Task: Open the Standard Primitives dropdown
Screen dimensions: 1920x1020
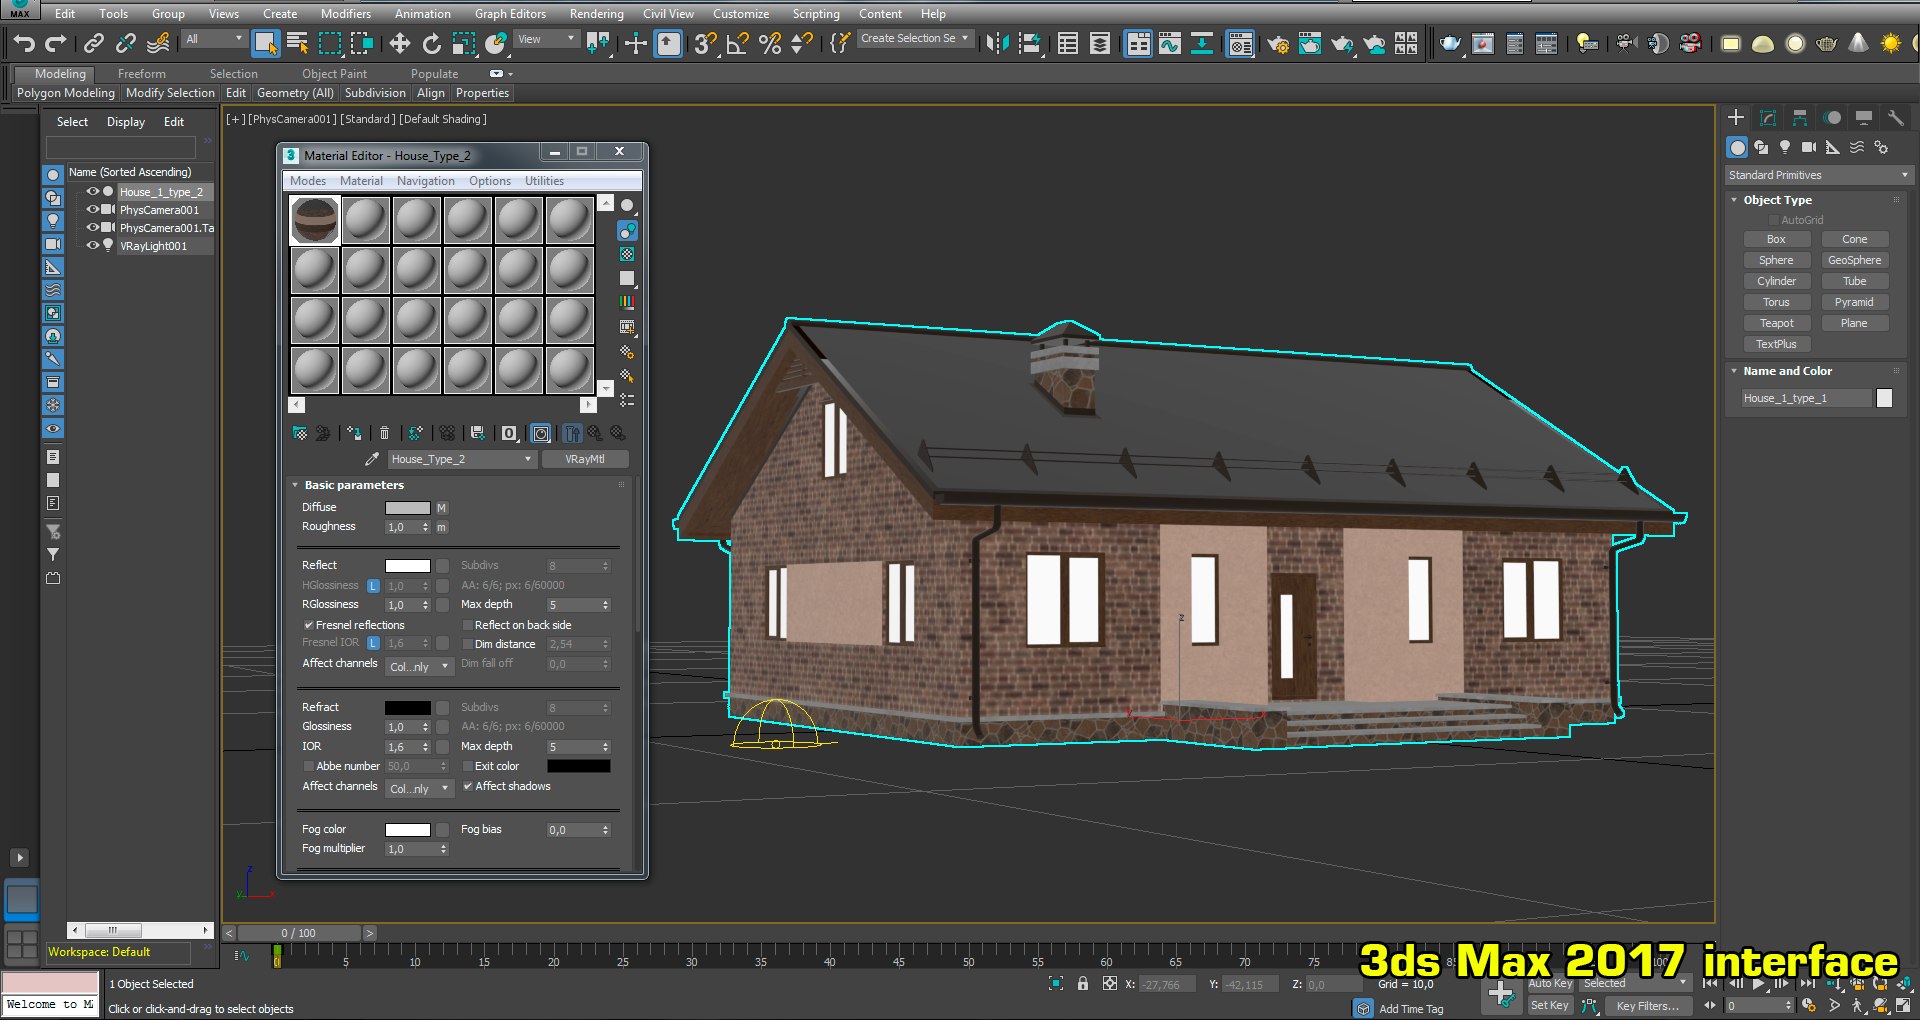Action: [x=1818, y=175]
